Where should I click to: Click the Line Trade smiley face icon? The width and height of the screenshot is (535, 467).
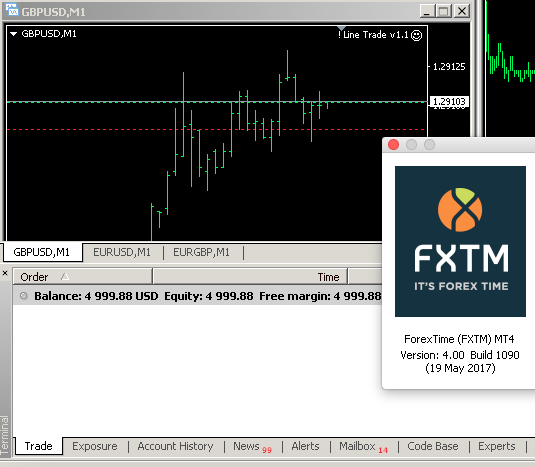(x=416, y=35)
